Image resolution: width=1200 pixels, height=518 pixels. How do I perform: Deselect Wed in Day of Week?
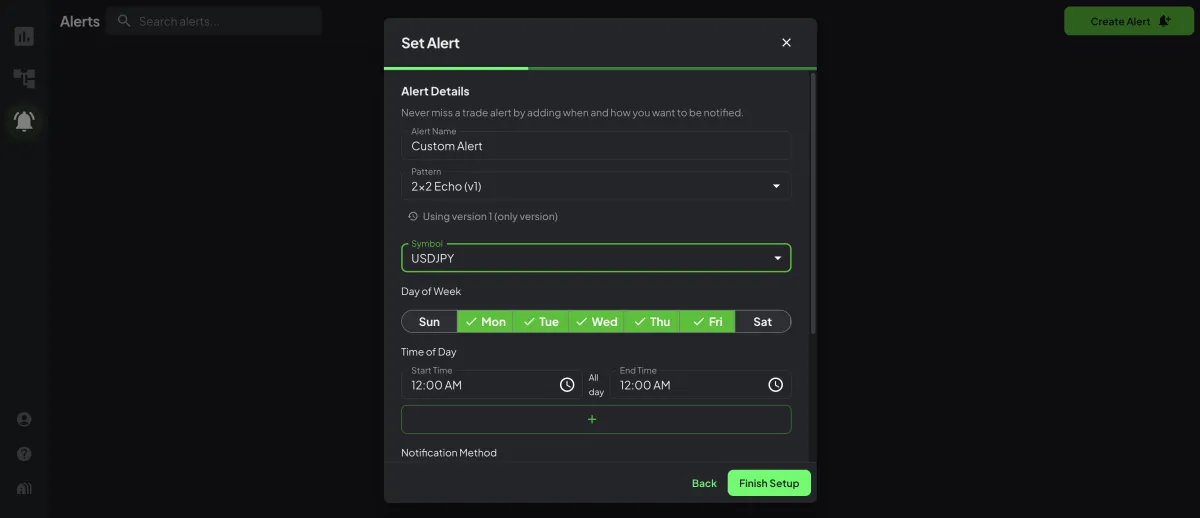tap(596, 322)
